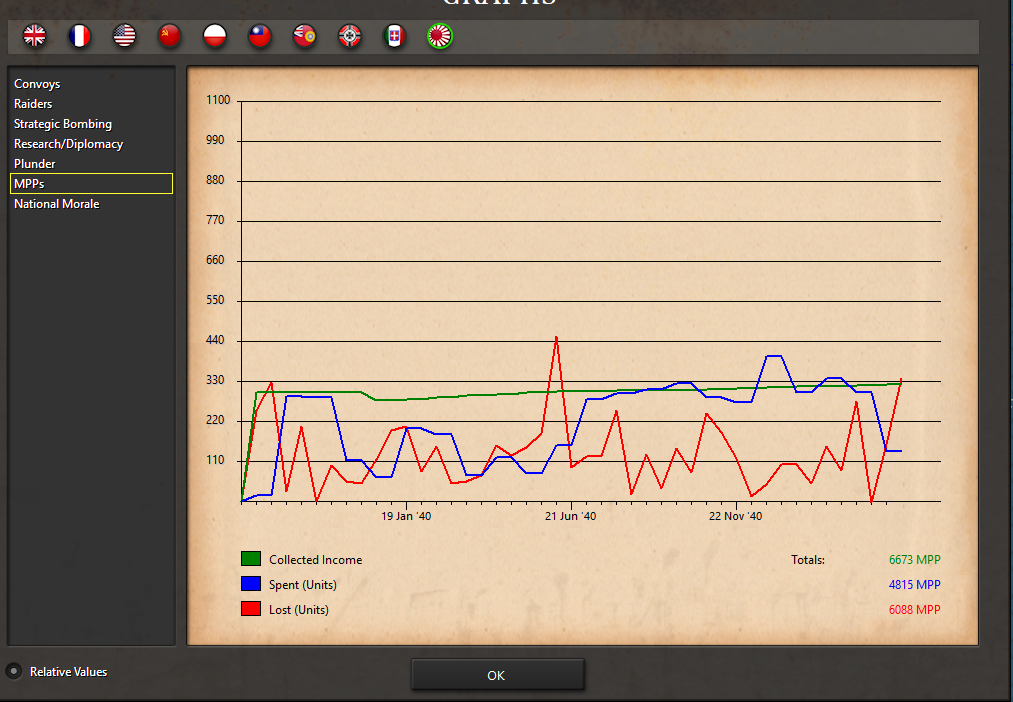
Task: Click the 440 axis value
Action: (215, 340)
